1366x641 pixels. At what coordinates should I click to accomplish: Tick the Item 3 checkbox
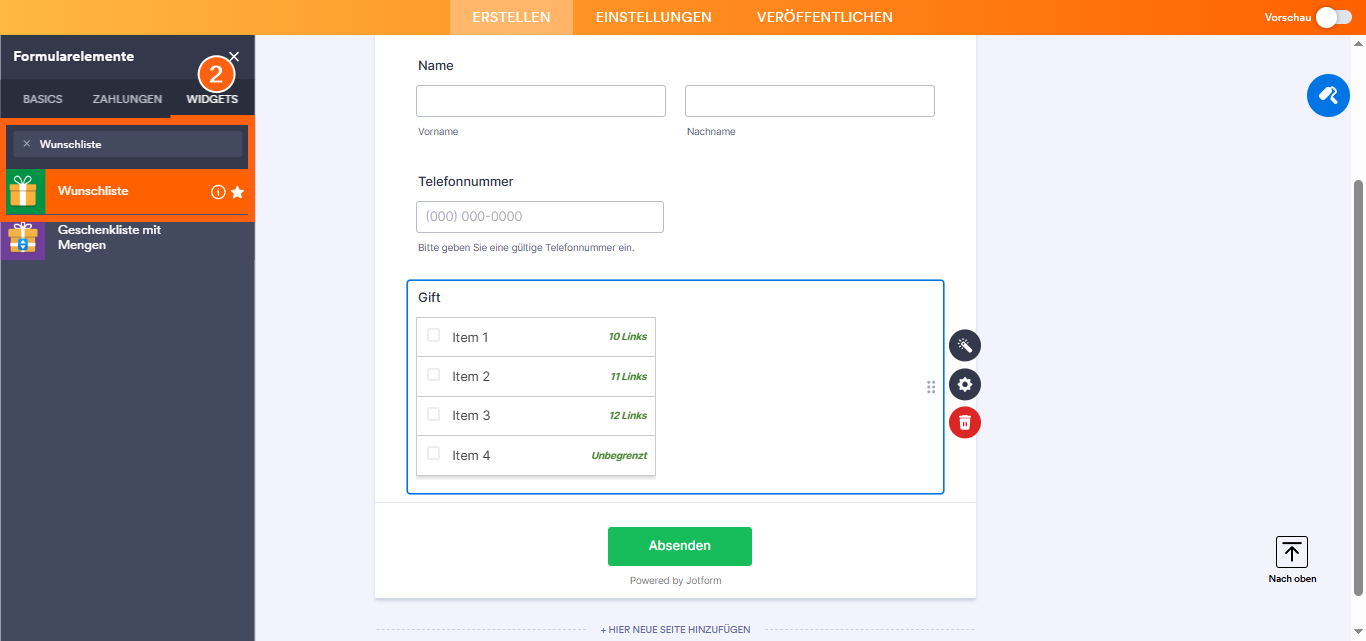[x=434, y=414]
